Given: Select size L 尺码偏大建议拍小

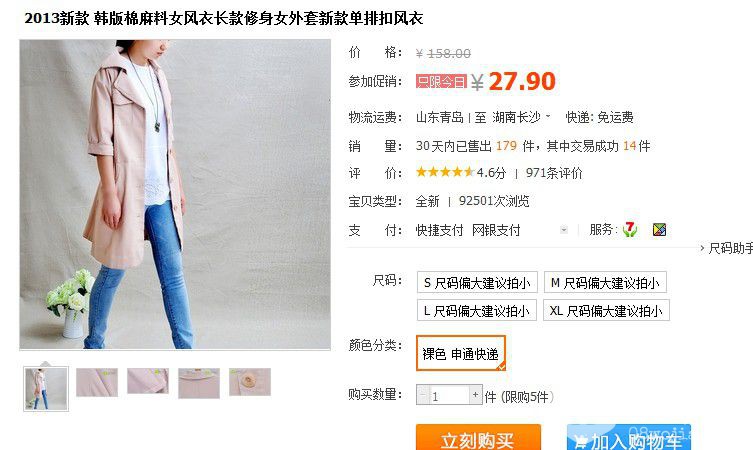Looking at the screenshot, I should (x=476, y=310).
